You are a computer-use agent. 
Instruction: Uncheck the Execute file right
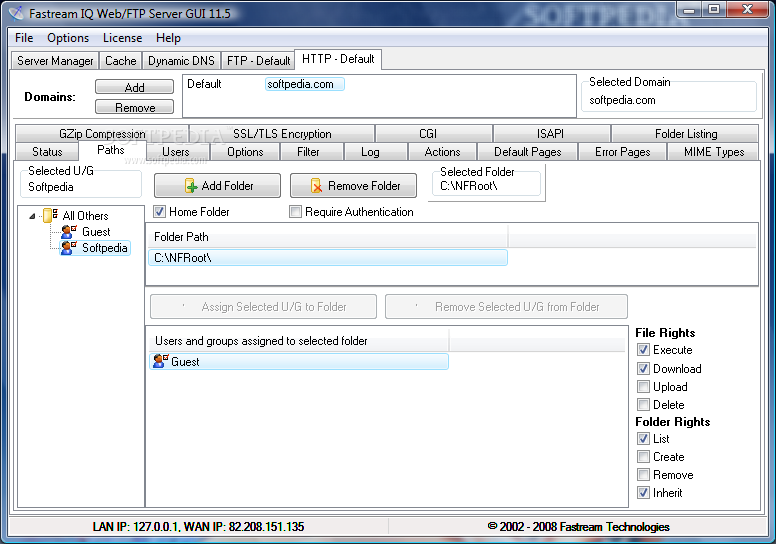[643, 350]
